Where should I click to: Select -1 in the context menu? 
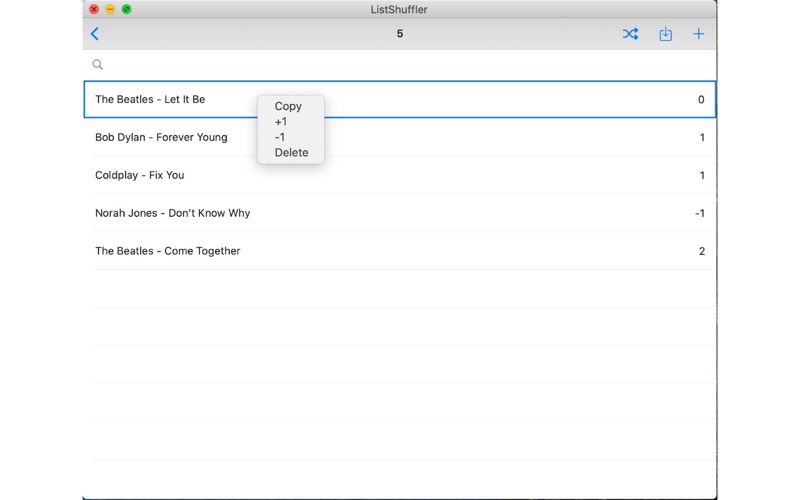tap(280, 137)
